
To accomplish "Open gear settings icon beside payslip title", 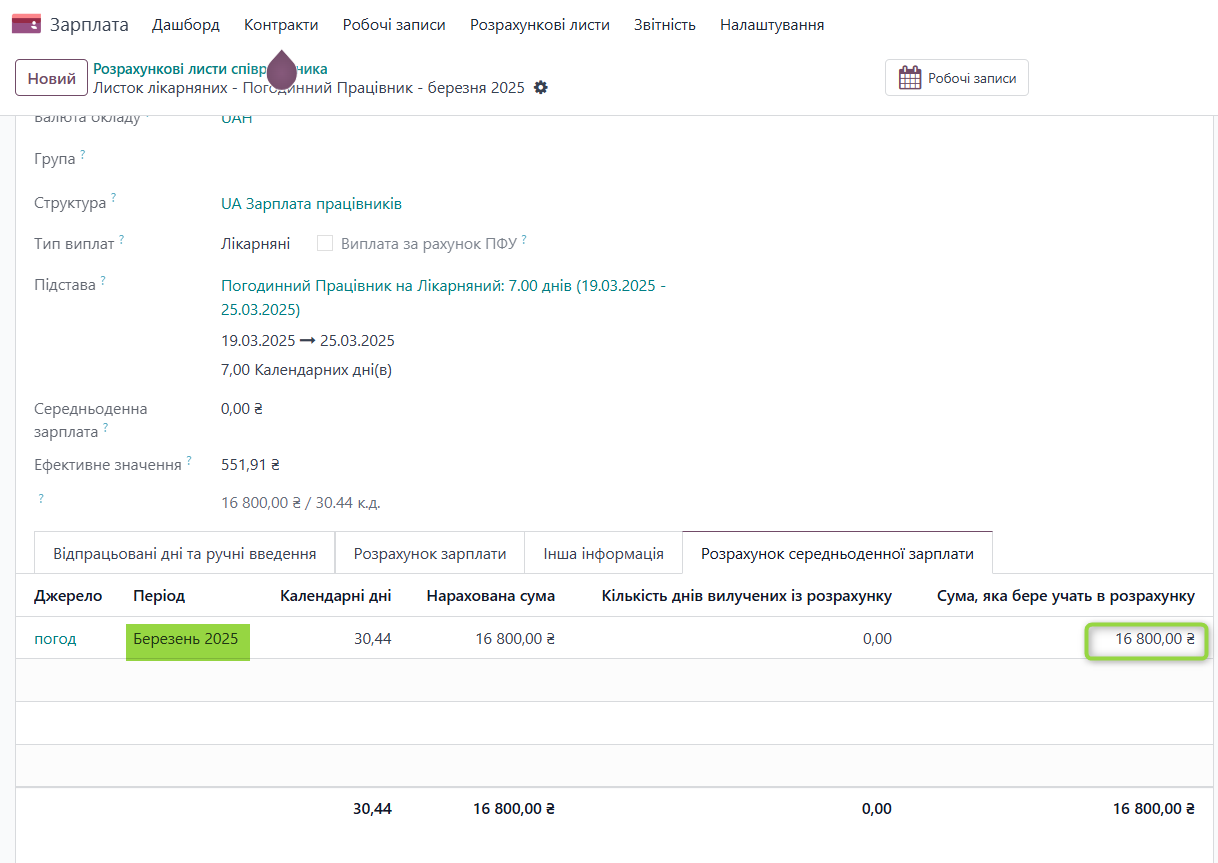I will (541, 88).
